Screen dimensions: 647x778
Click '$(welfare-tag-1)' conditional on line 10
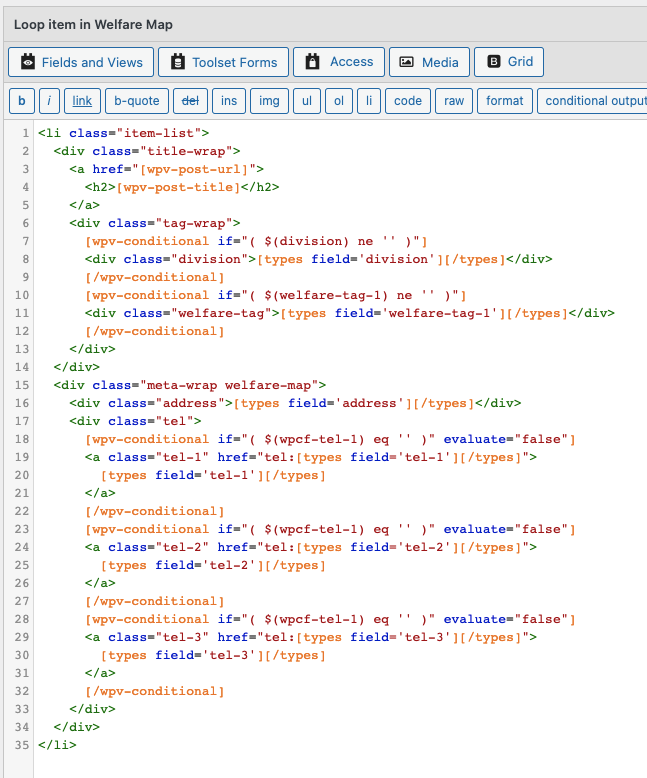pyautogui.click(x=326, y=295)
